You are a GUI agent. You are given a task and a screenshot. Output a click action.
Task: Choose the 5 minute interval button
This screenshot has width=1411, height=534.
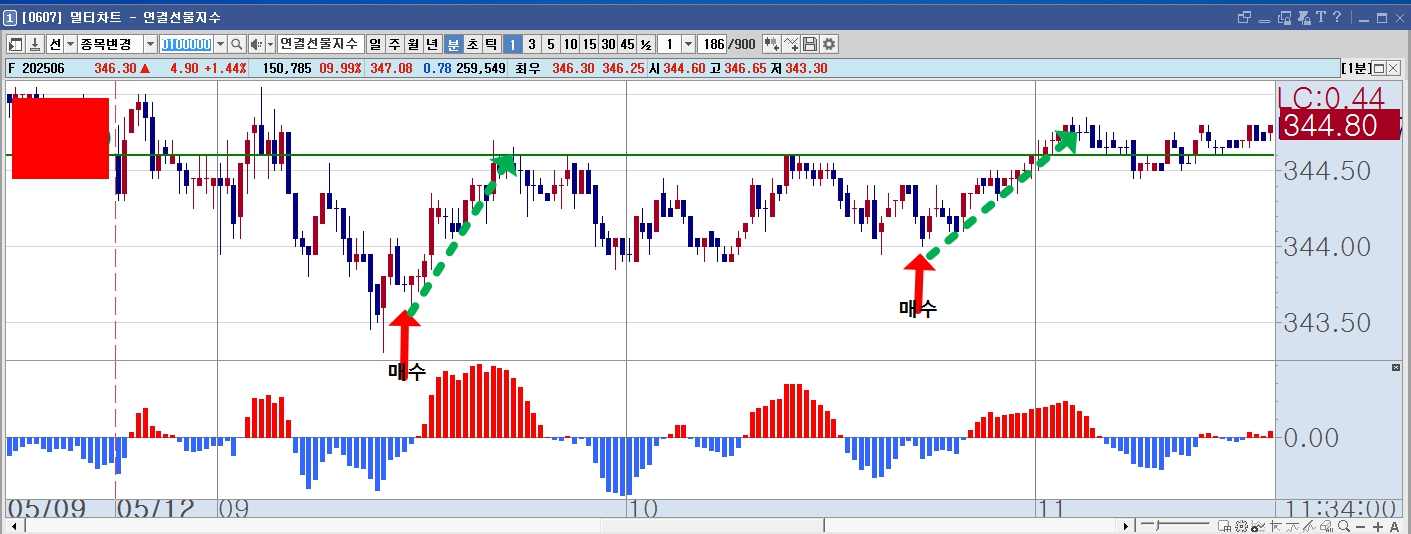click(x=550, y=44)
